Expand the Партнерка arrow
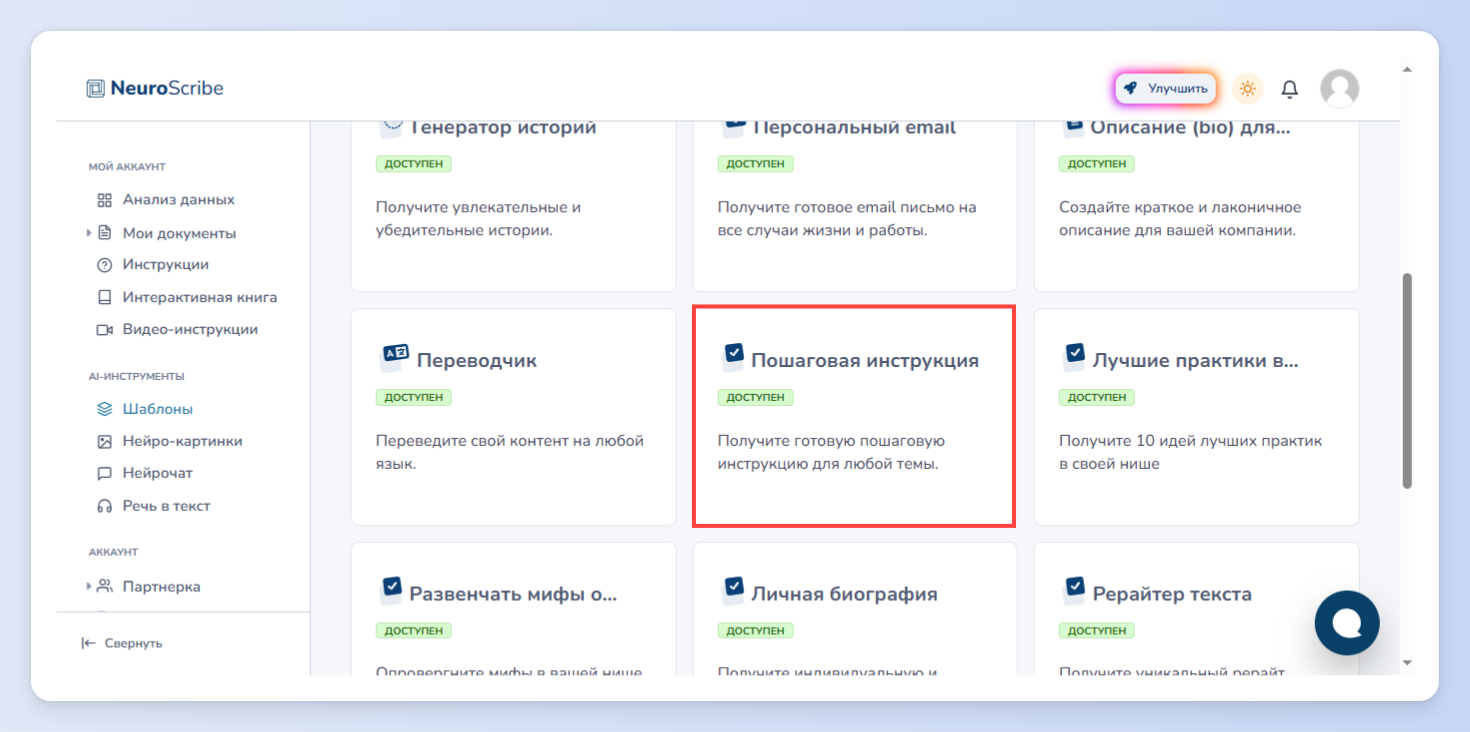Screen dimensions: 1470x732 coord(89,586)
